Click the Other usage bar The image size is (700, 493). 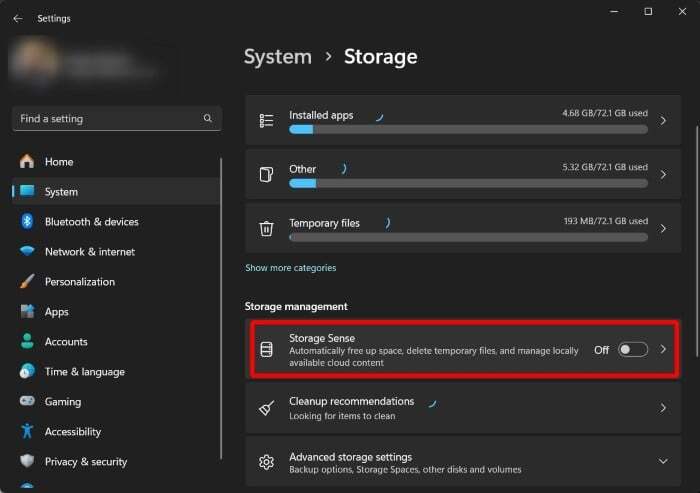(468, 183)
